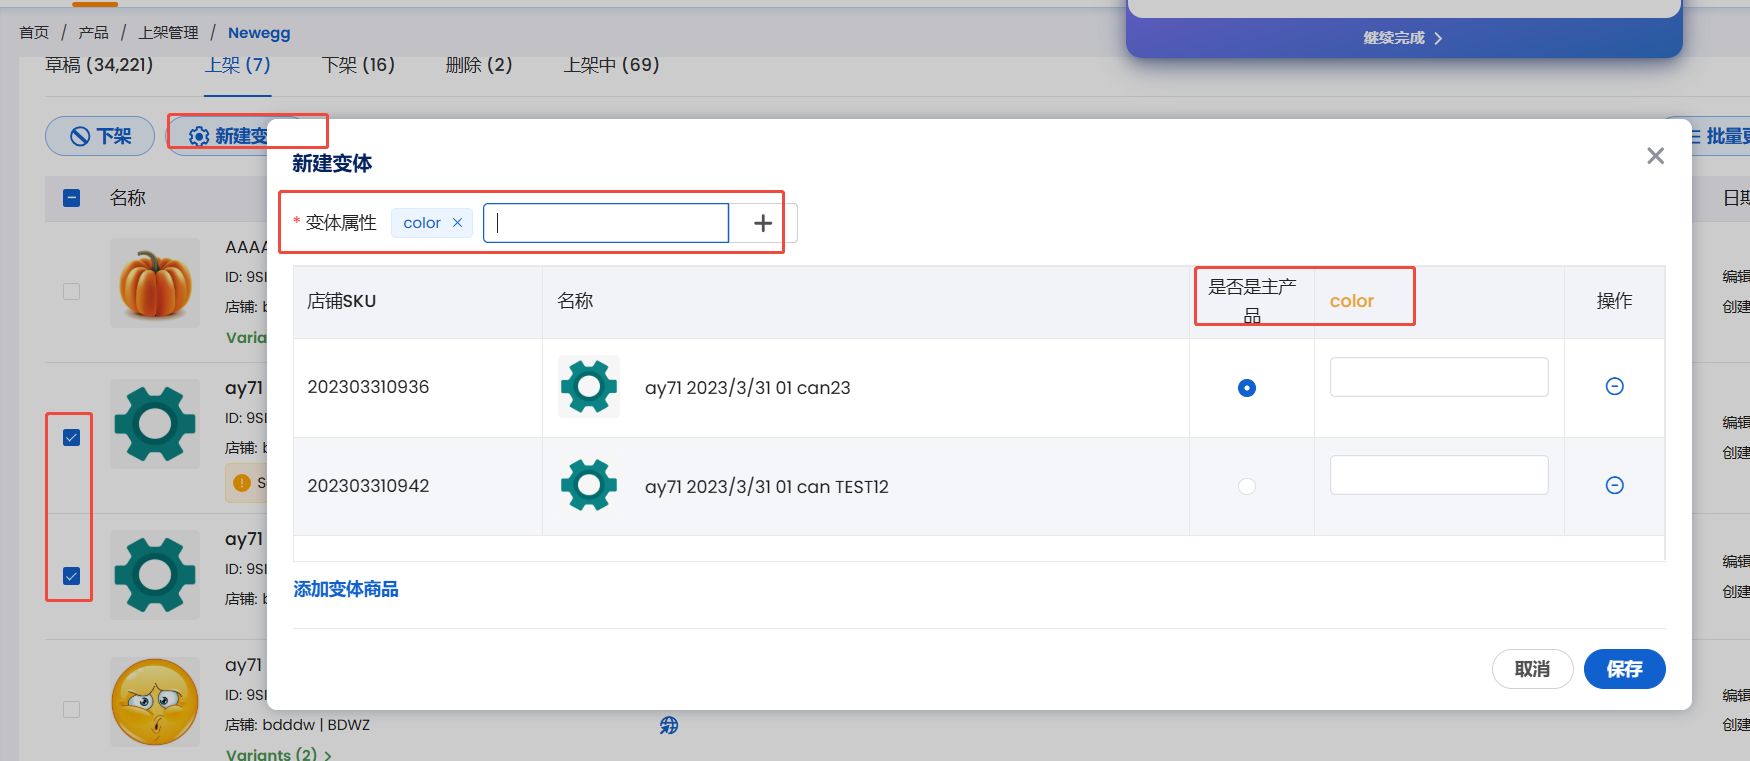Image resolution: width=1750 pixels, height=761 pixels.
Task: Click the 添加变体商品 link
Action: tap(346, 590)
